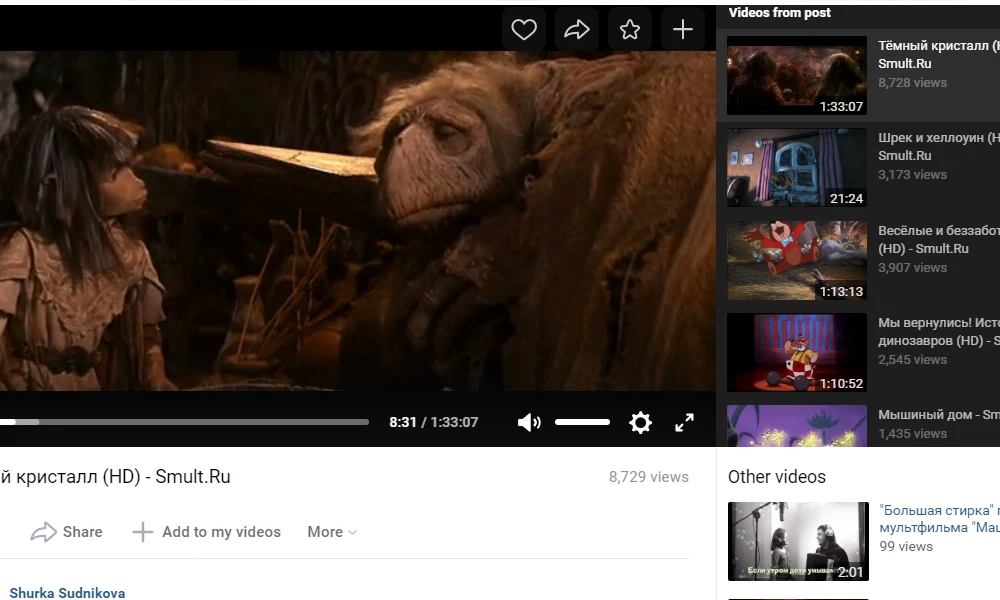The height and width of the screenshot is (600, 1000).
Task: Open the 1:33:07 Тёмный кристалл thumbnail
Action: pos(797,75)
